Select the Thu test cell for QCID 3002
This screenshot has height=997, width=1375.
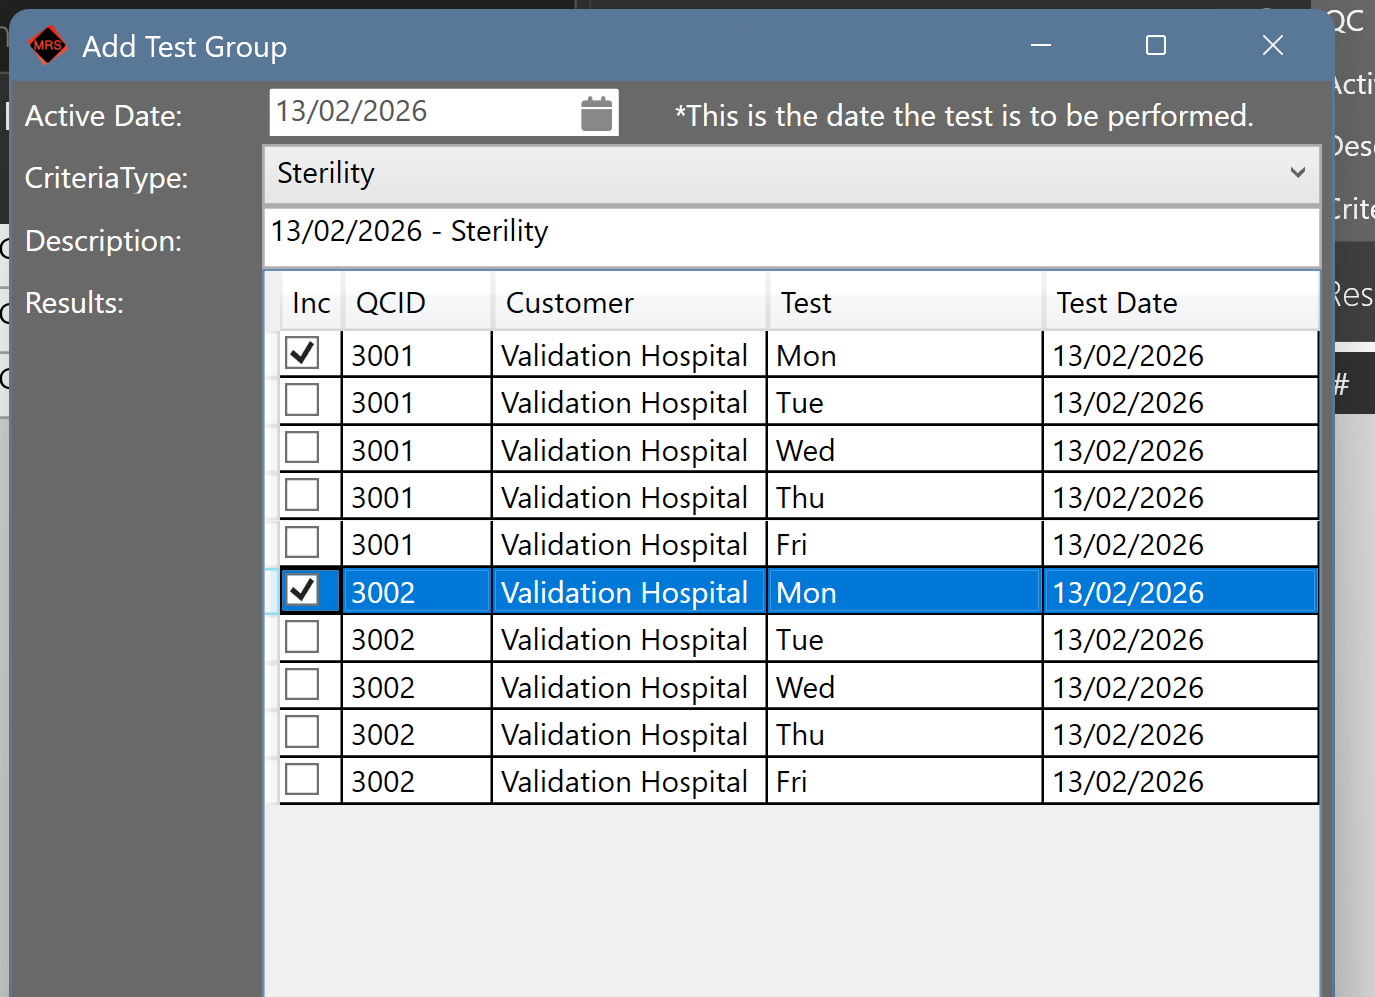[x=905, y=734]
